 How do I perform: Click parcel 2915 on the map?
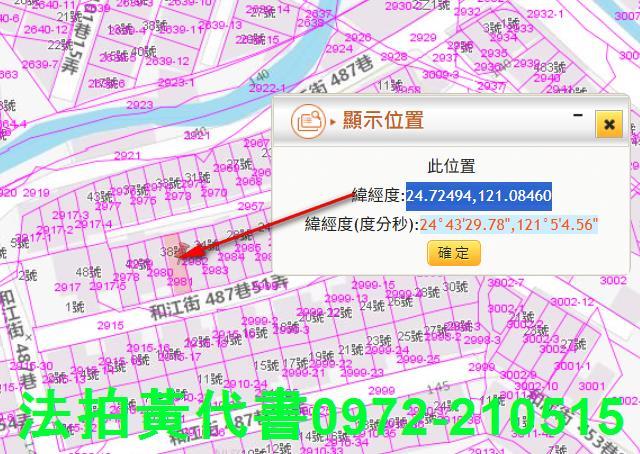pos(110,326)
